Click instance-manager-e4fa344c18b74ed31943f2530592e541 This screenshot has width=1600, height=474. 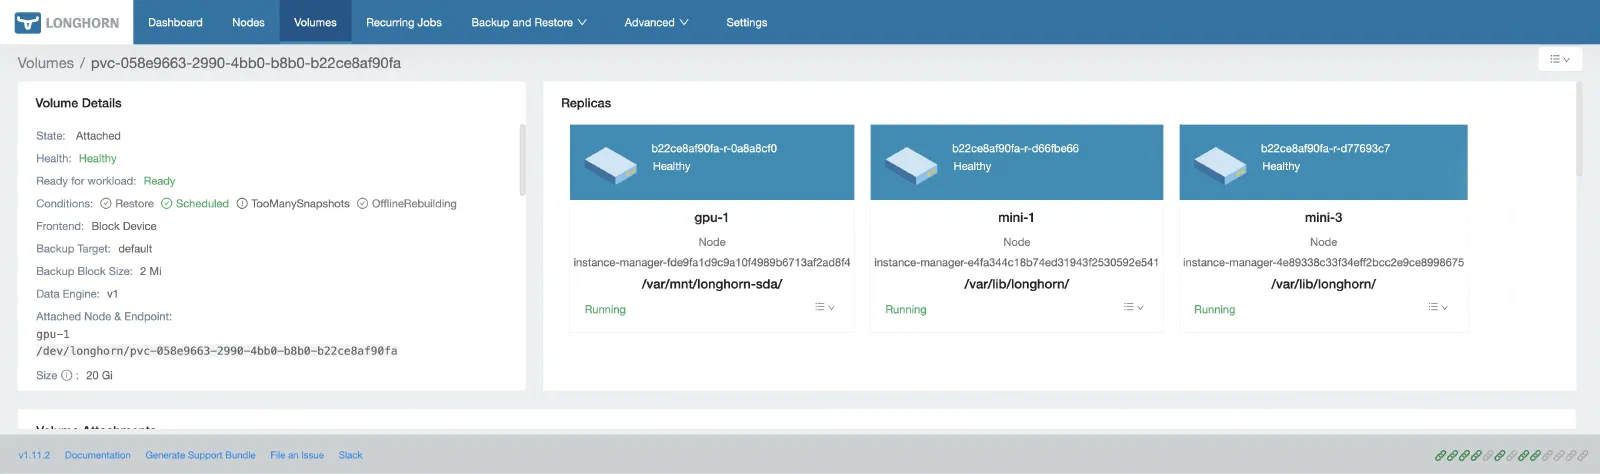click(1016, 263)
